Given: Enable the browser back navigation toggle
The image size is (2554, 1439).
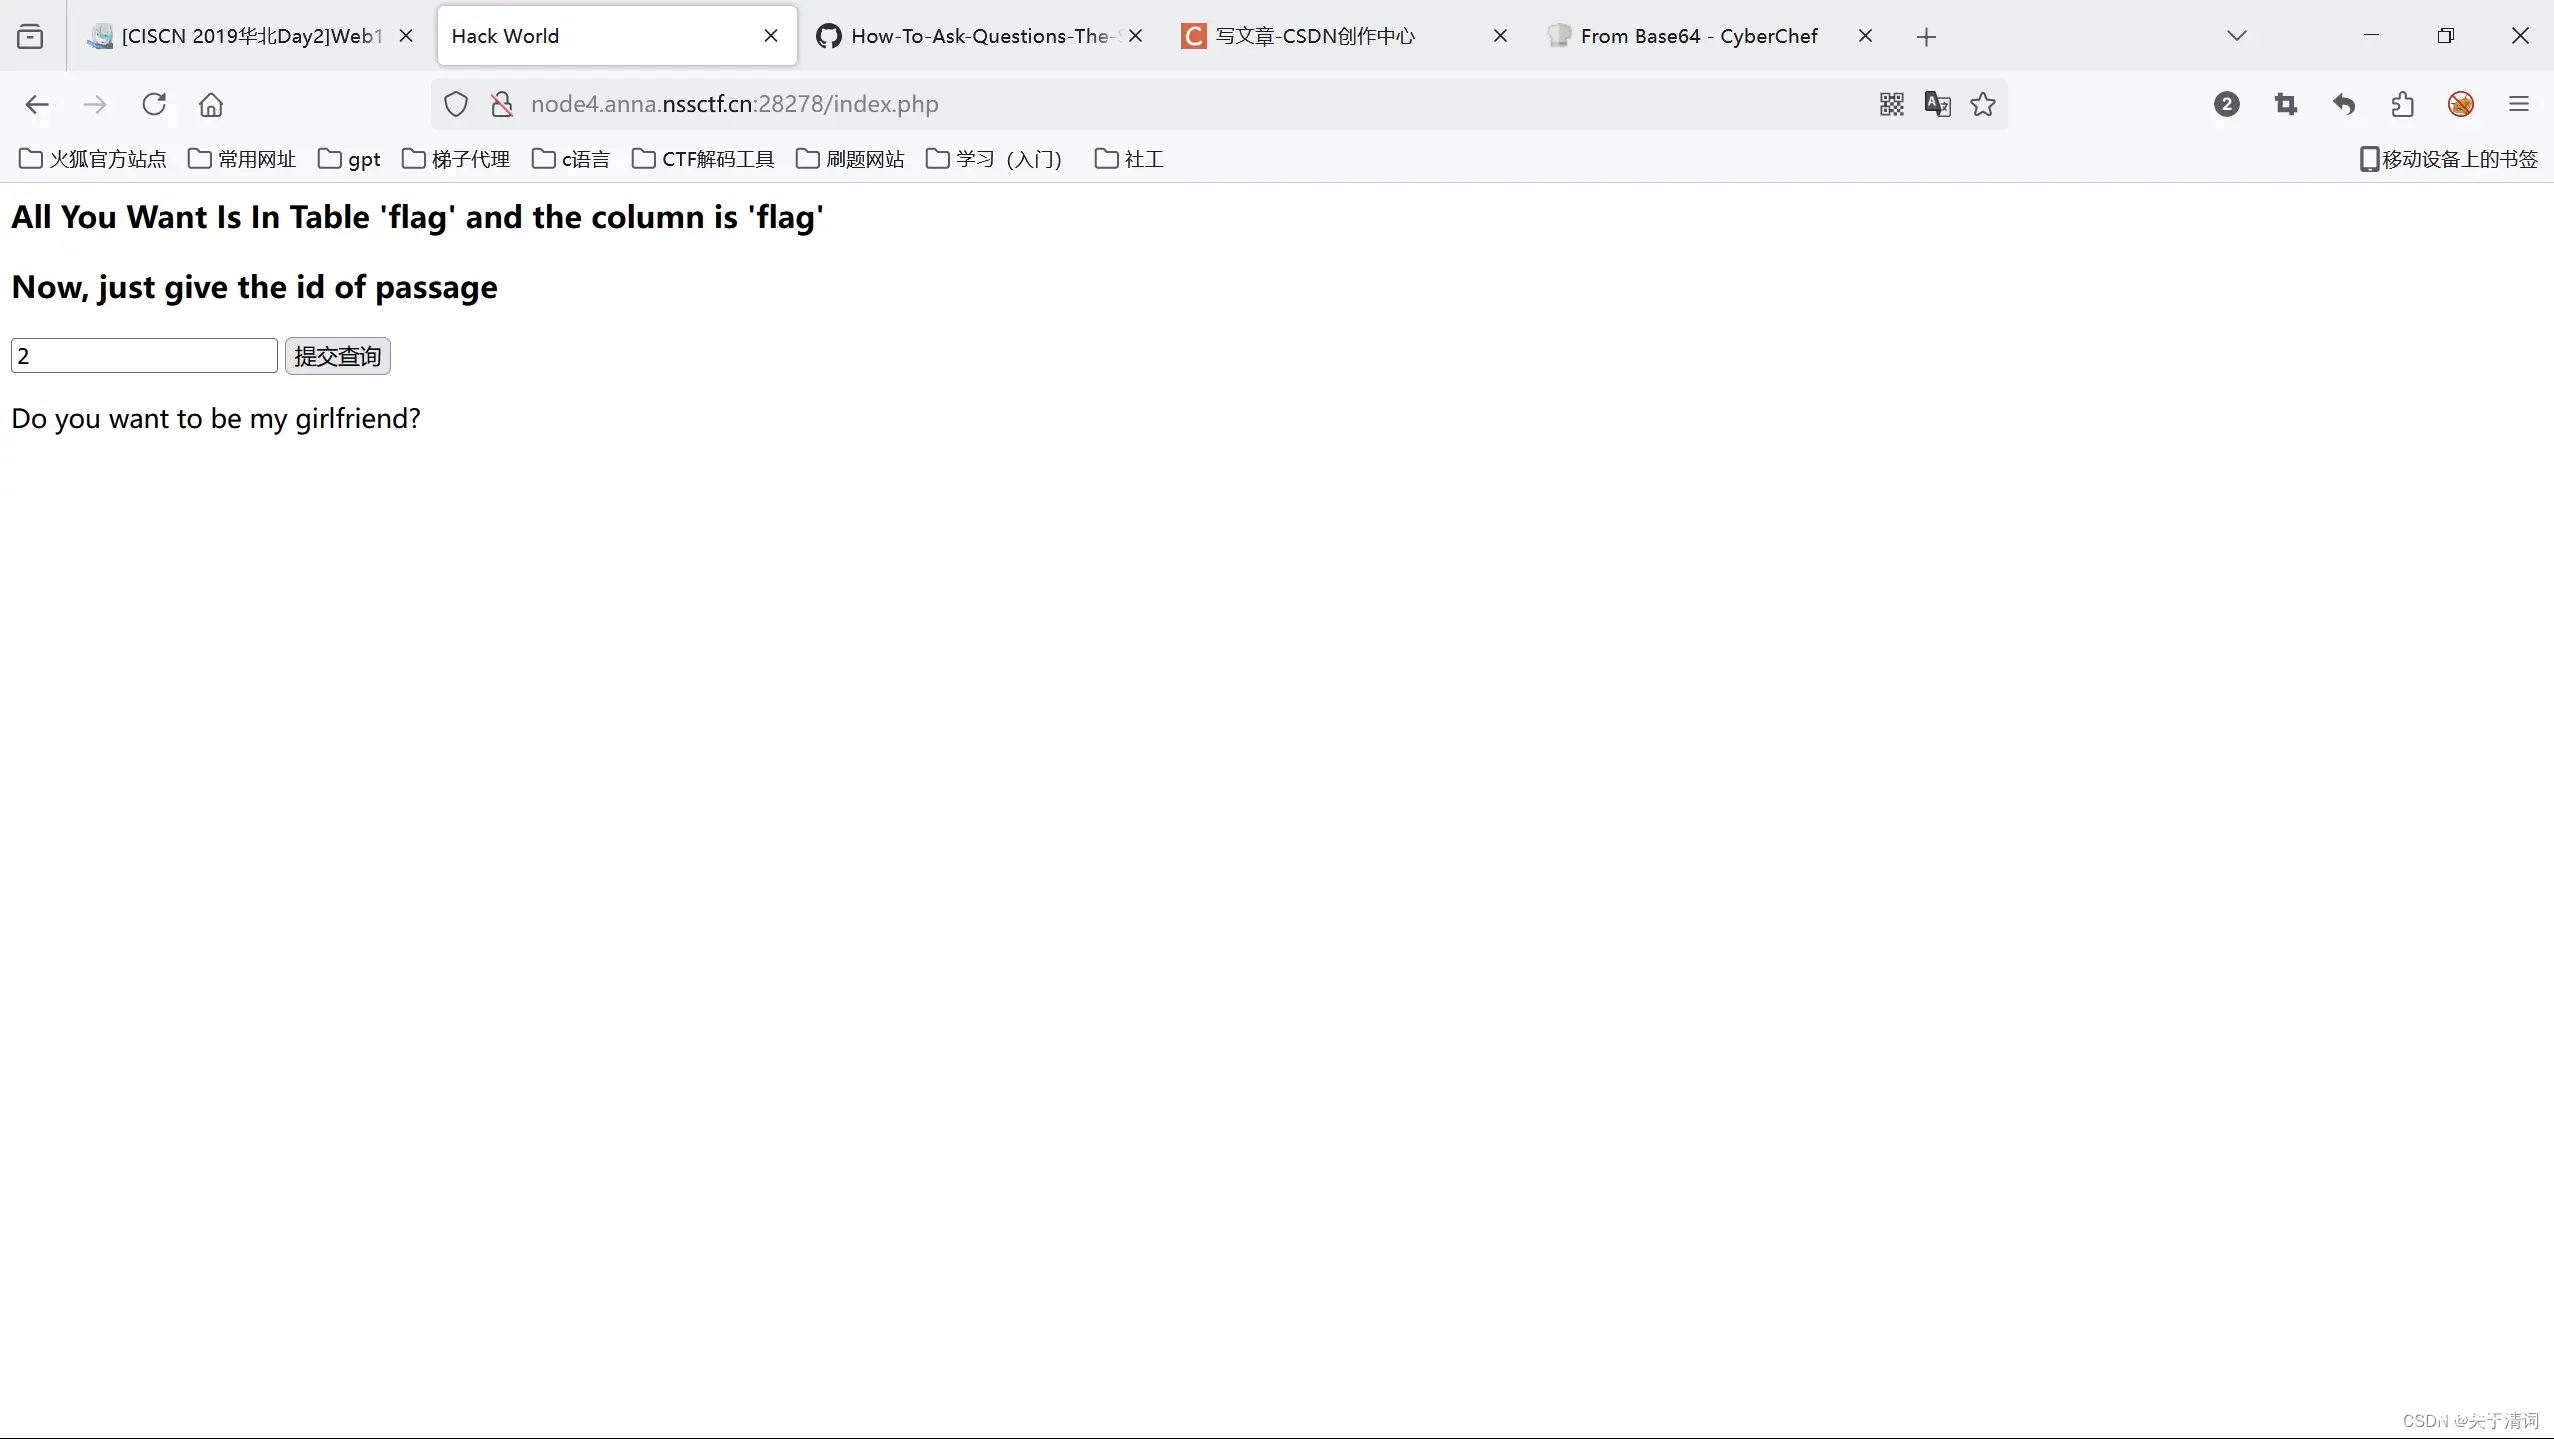Looking at the screenshot, I should [37, 104].
